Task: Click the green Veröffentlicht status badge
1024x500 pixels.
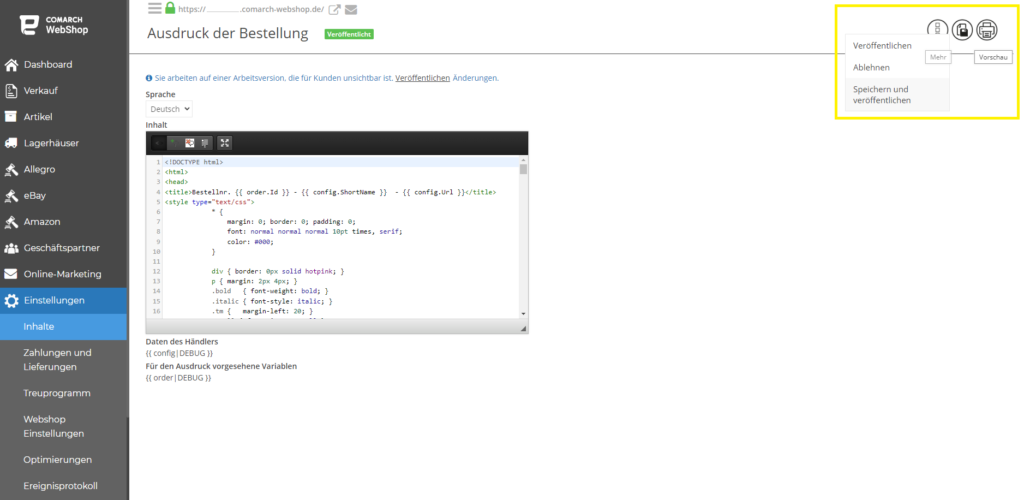Action: click(349, 34)
